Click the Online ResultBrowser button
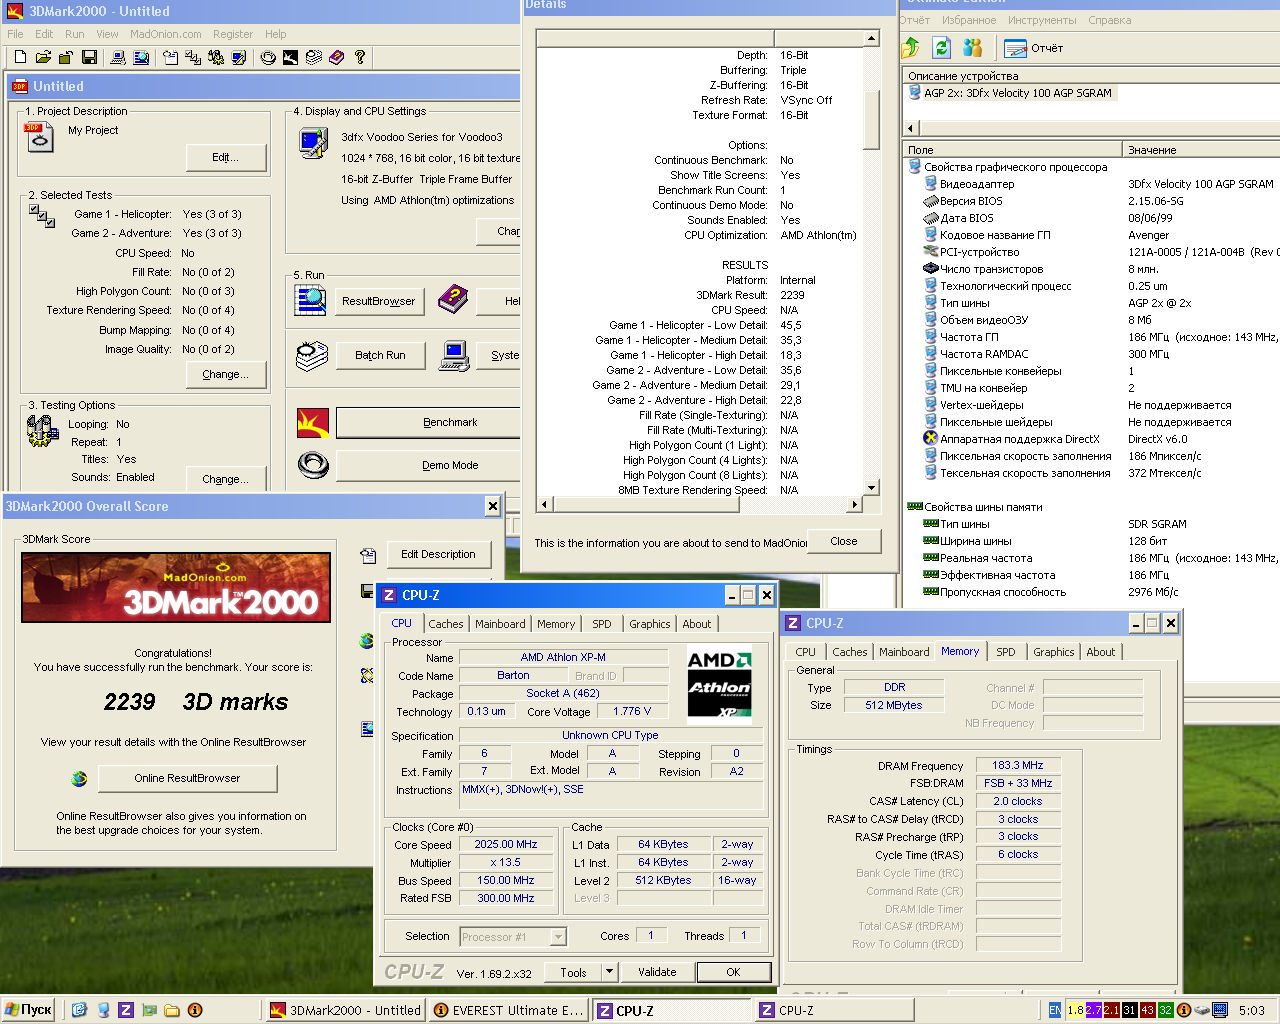The height and width of the screenshot is (1024, 1280). pos(187,778)
